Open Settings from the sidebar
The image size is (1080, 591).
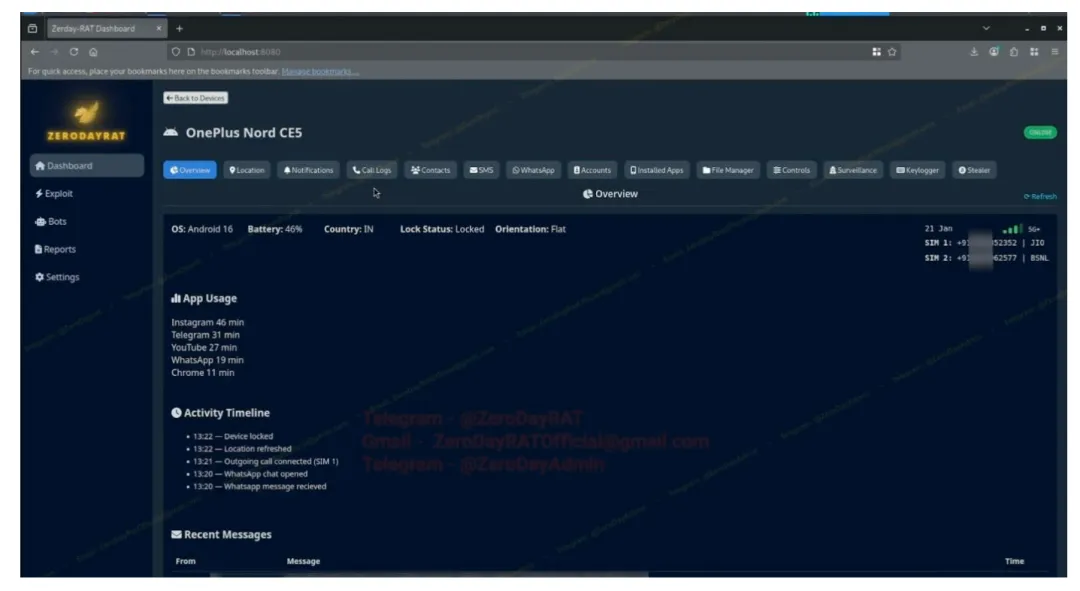coord(57,277)
